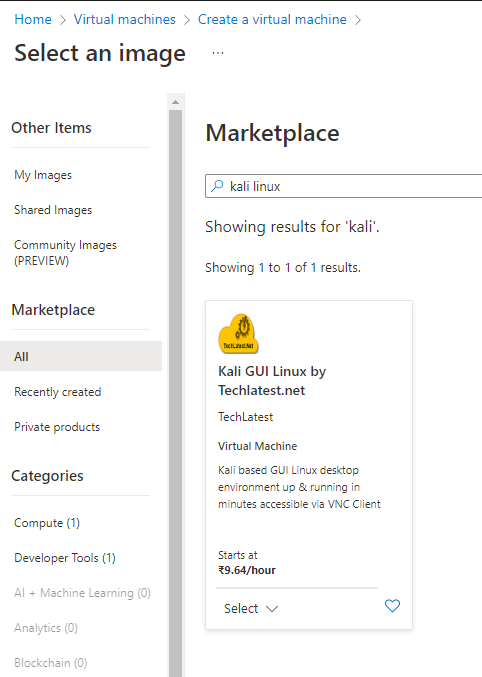This screenshot has height=677, width=482.
Task: Return to Create a virtual machine breadcrumb
Action: 272,19
